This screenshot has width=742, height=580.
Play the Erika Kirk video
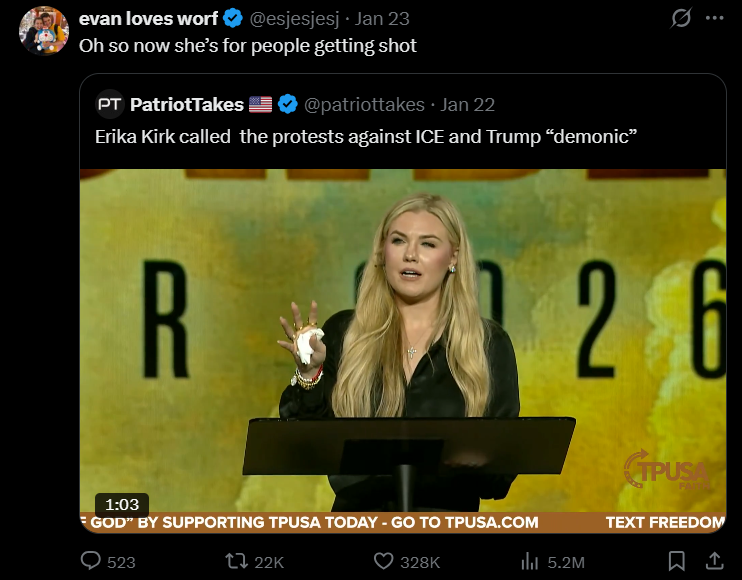click(403, 351)
